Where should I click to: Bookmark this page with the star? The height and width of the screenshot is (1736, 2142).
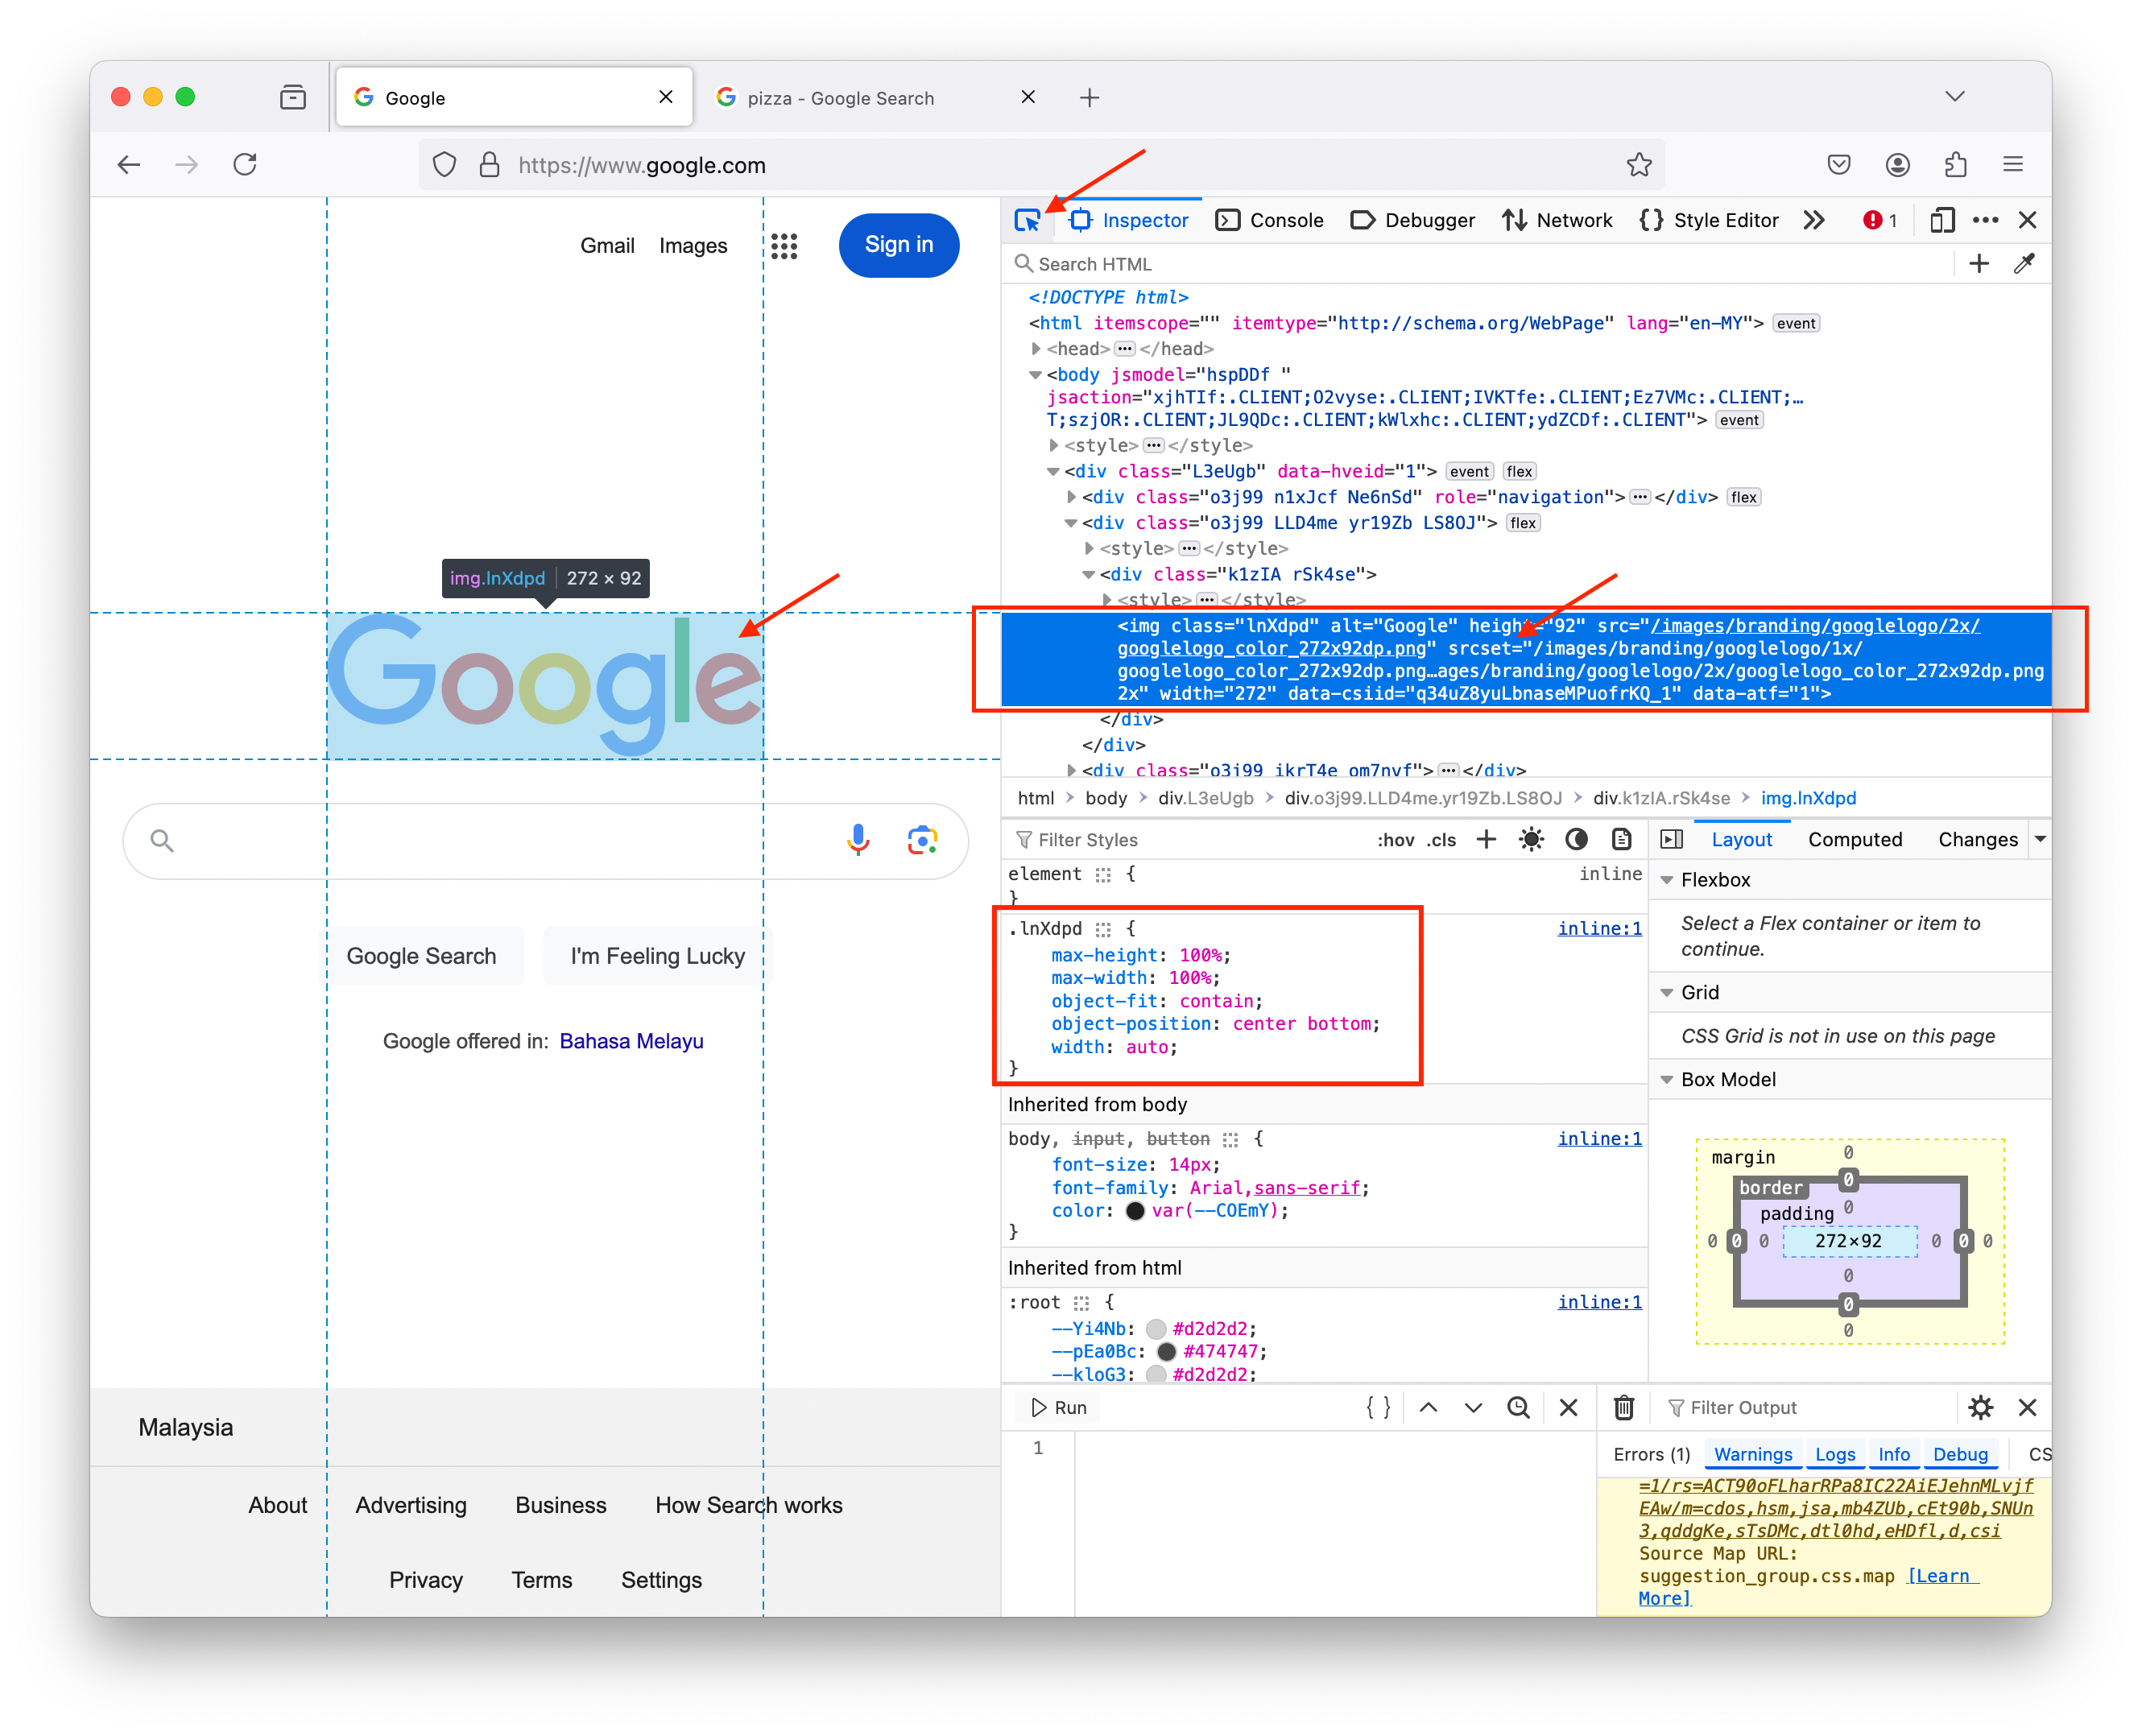1638,165
